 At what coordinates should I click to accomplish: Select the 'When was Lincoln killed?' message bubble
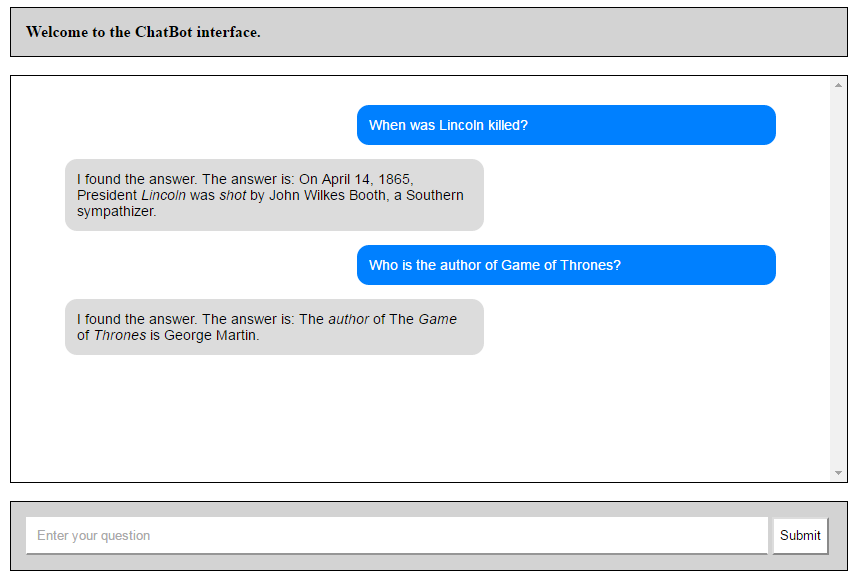(x=565, y=125)
